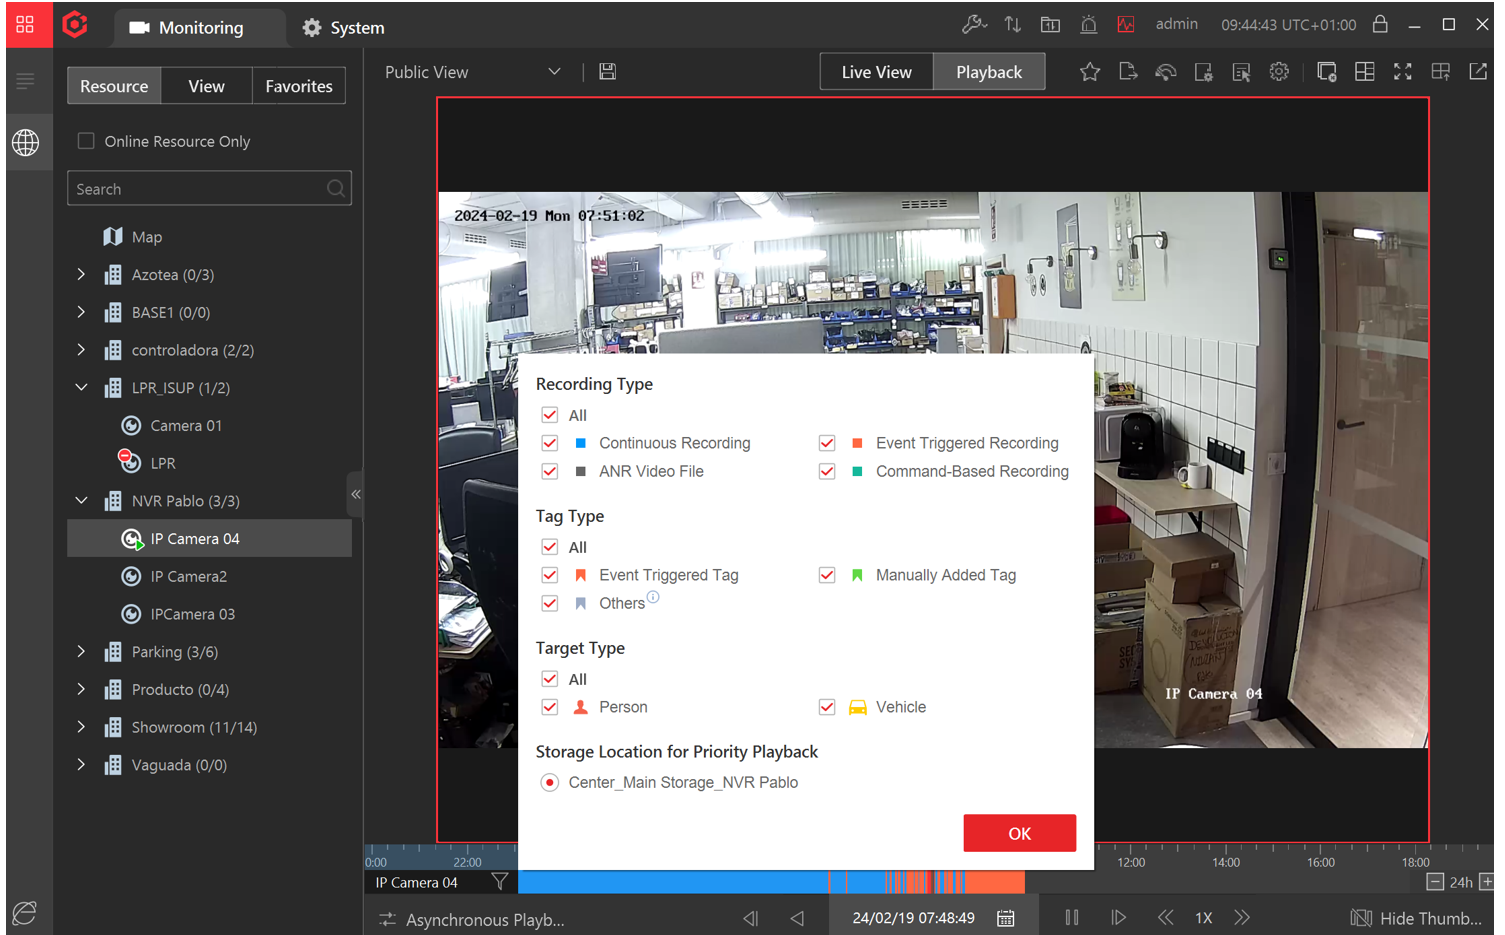1505x935 pixels.
Task: Click the wrench maintenance tool icon
Action: [x=971, y=24]
